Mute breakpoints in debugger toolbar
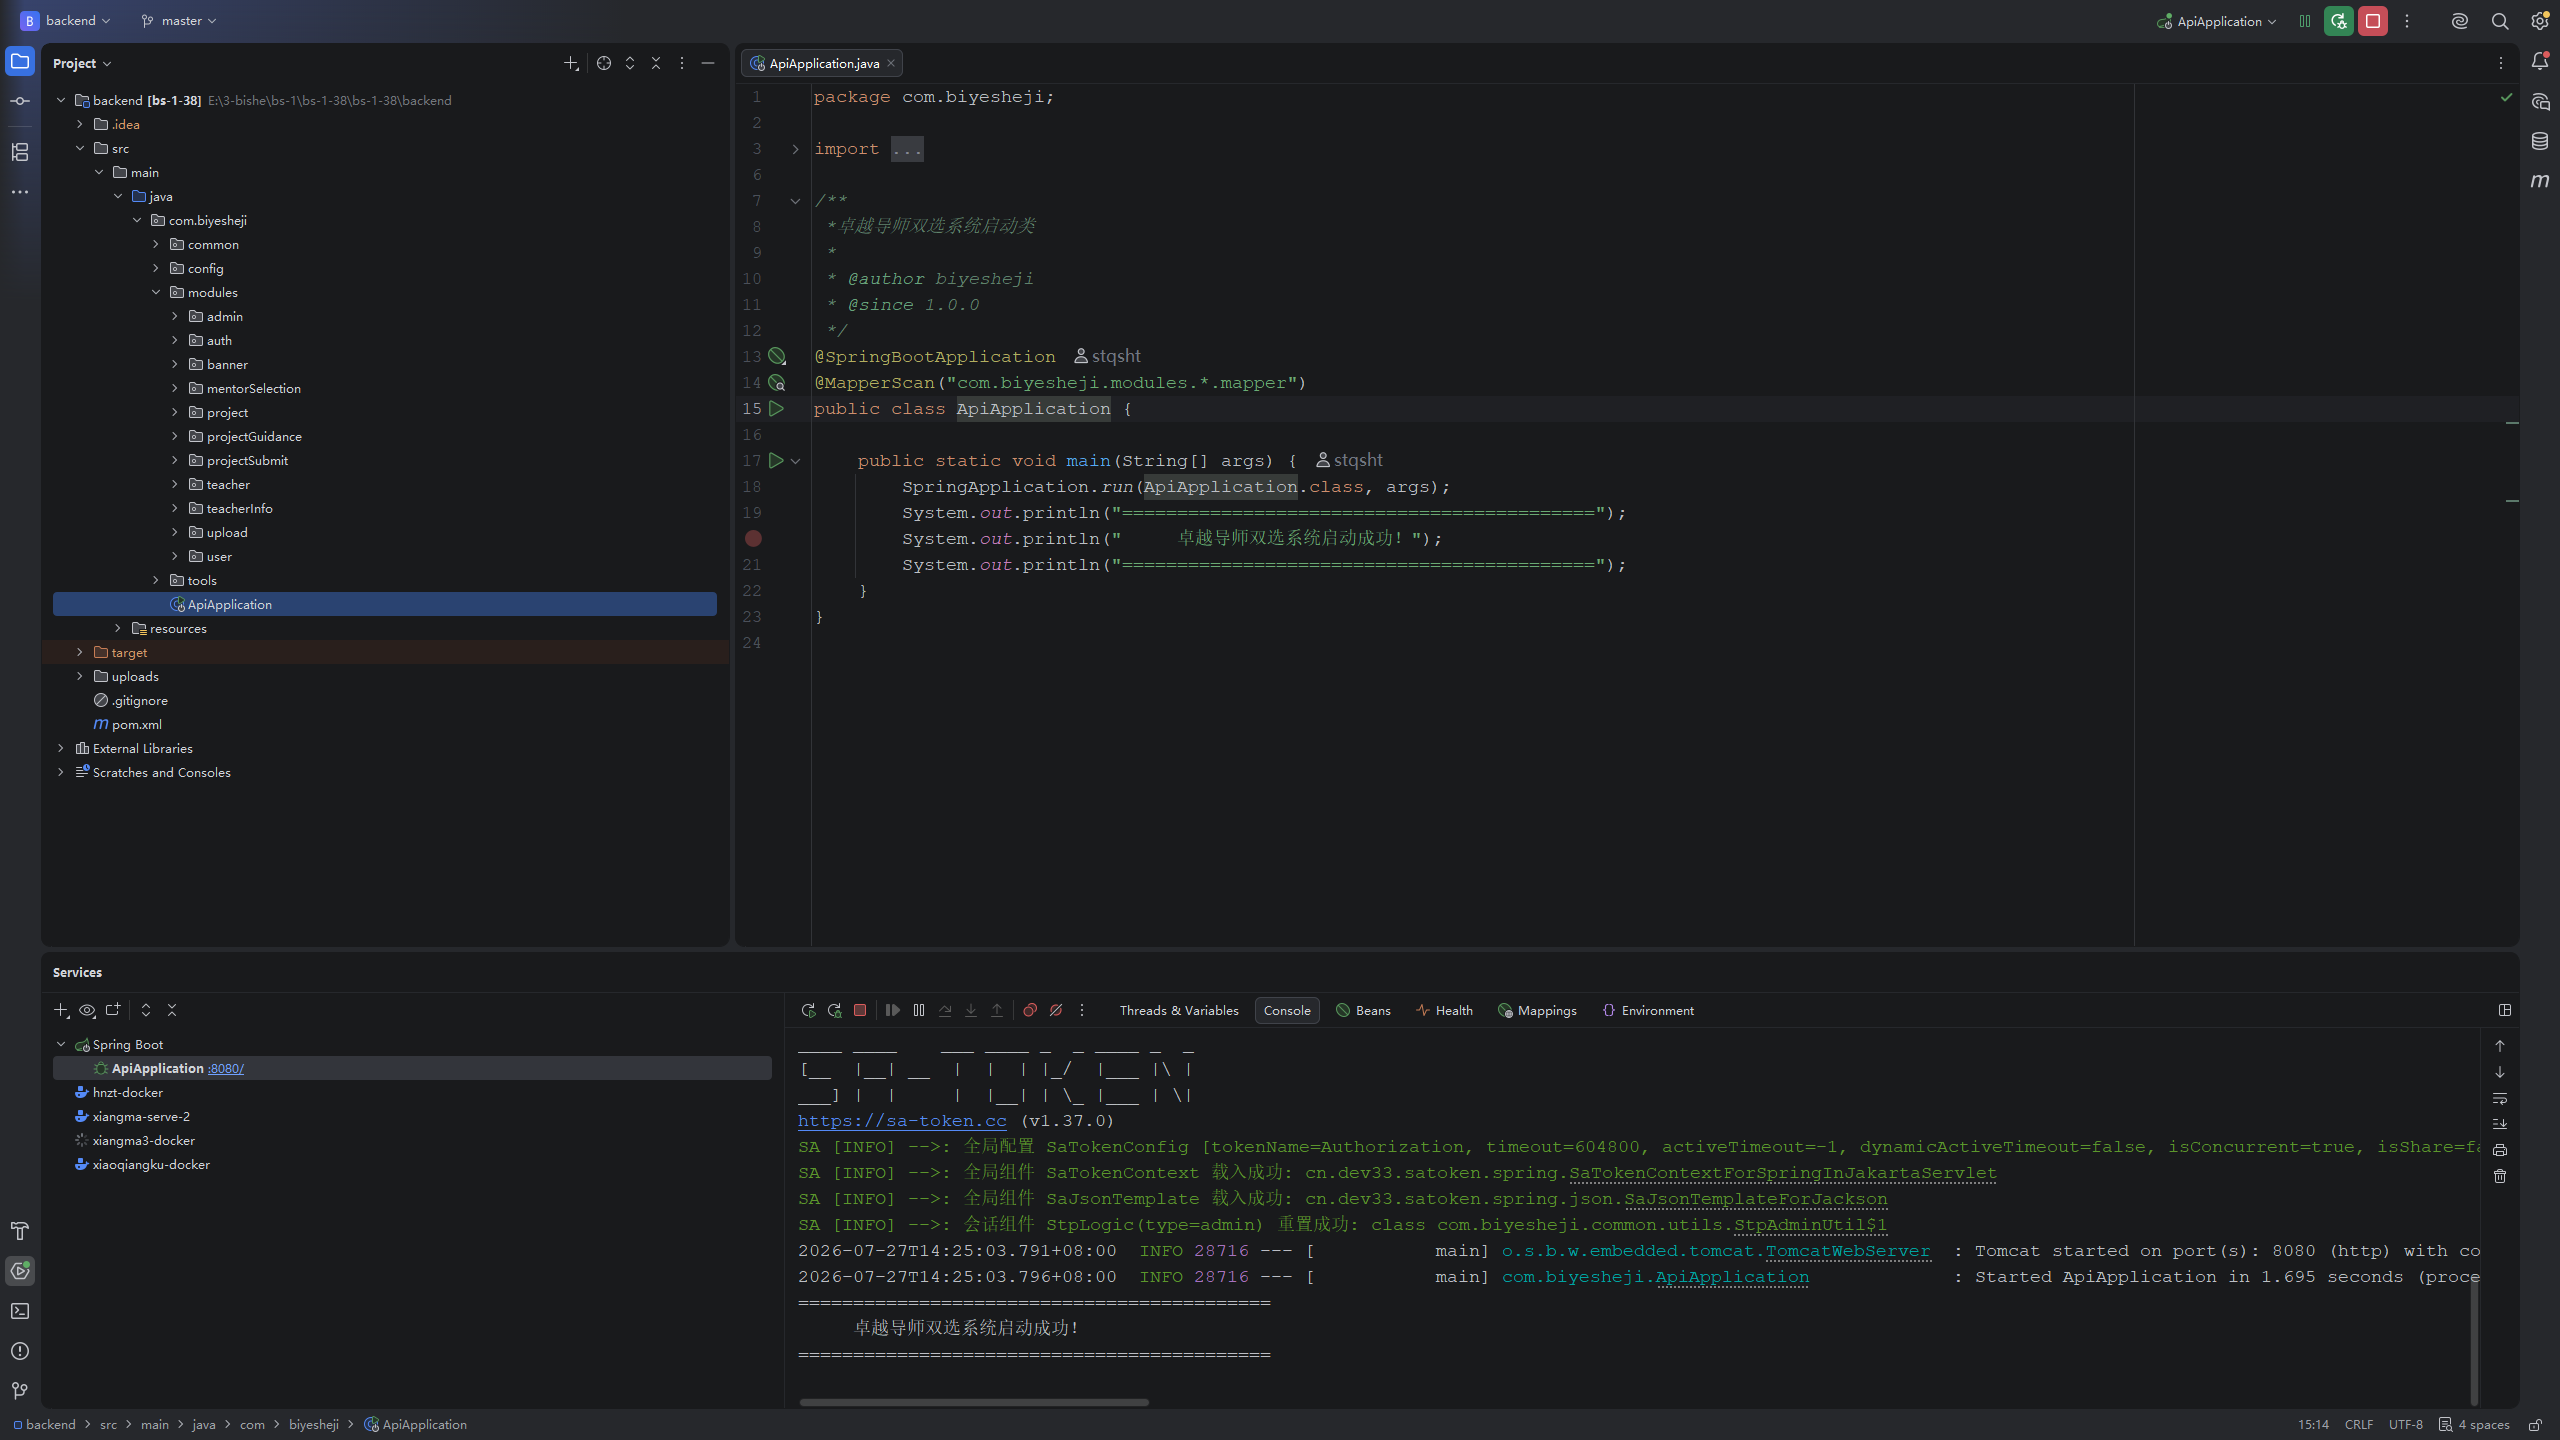Viewport: 2560px width, 1440px height. (1056, 1011)
